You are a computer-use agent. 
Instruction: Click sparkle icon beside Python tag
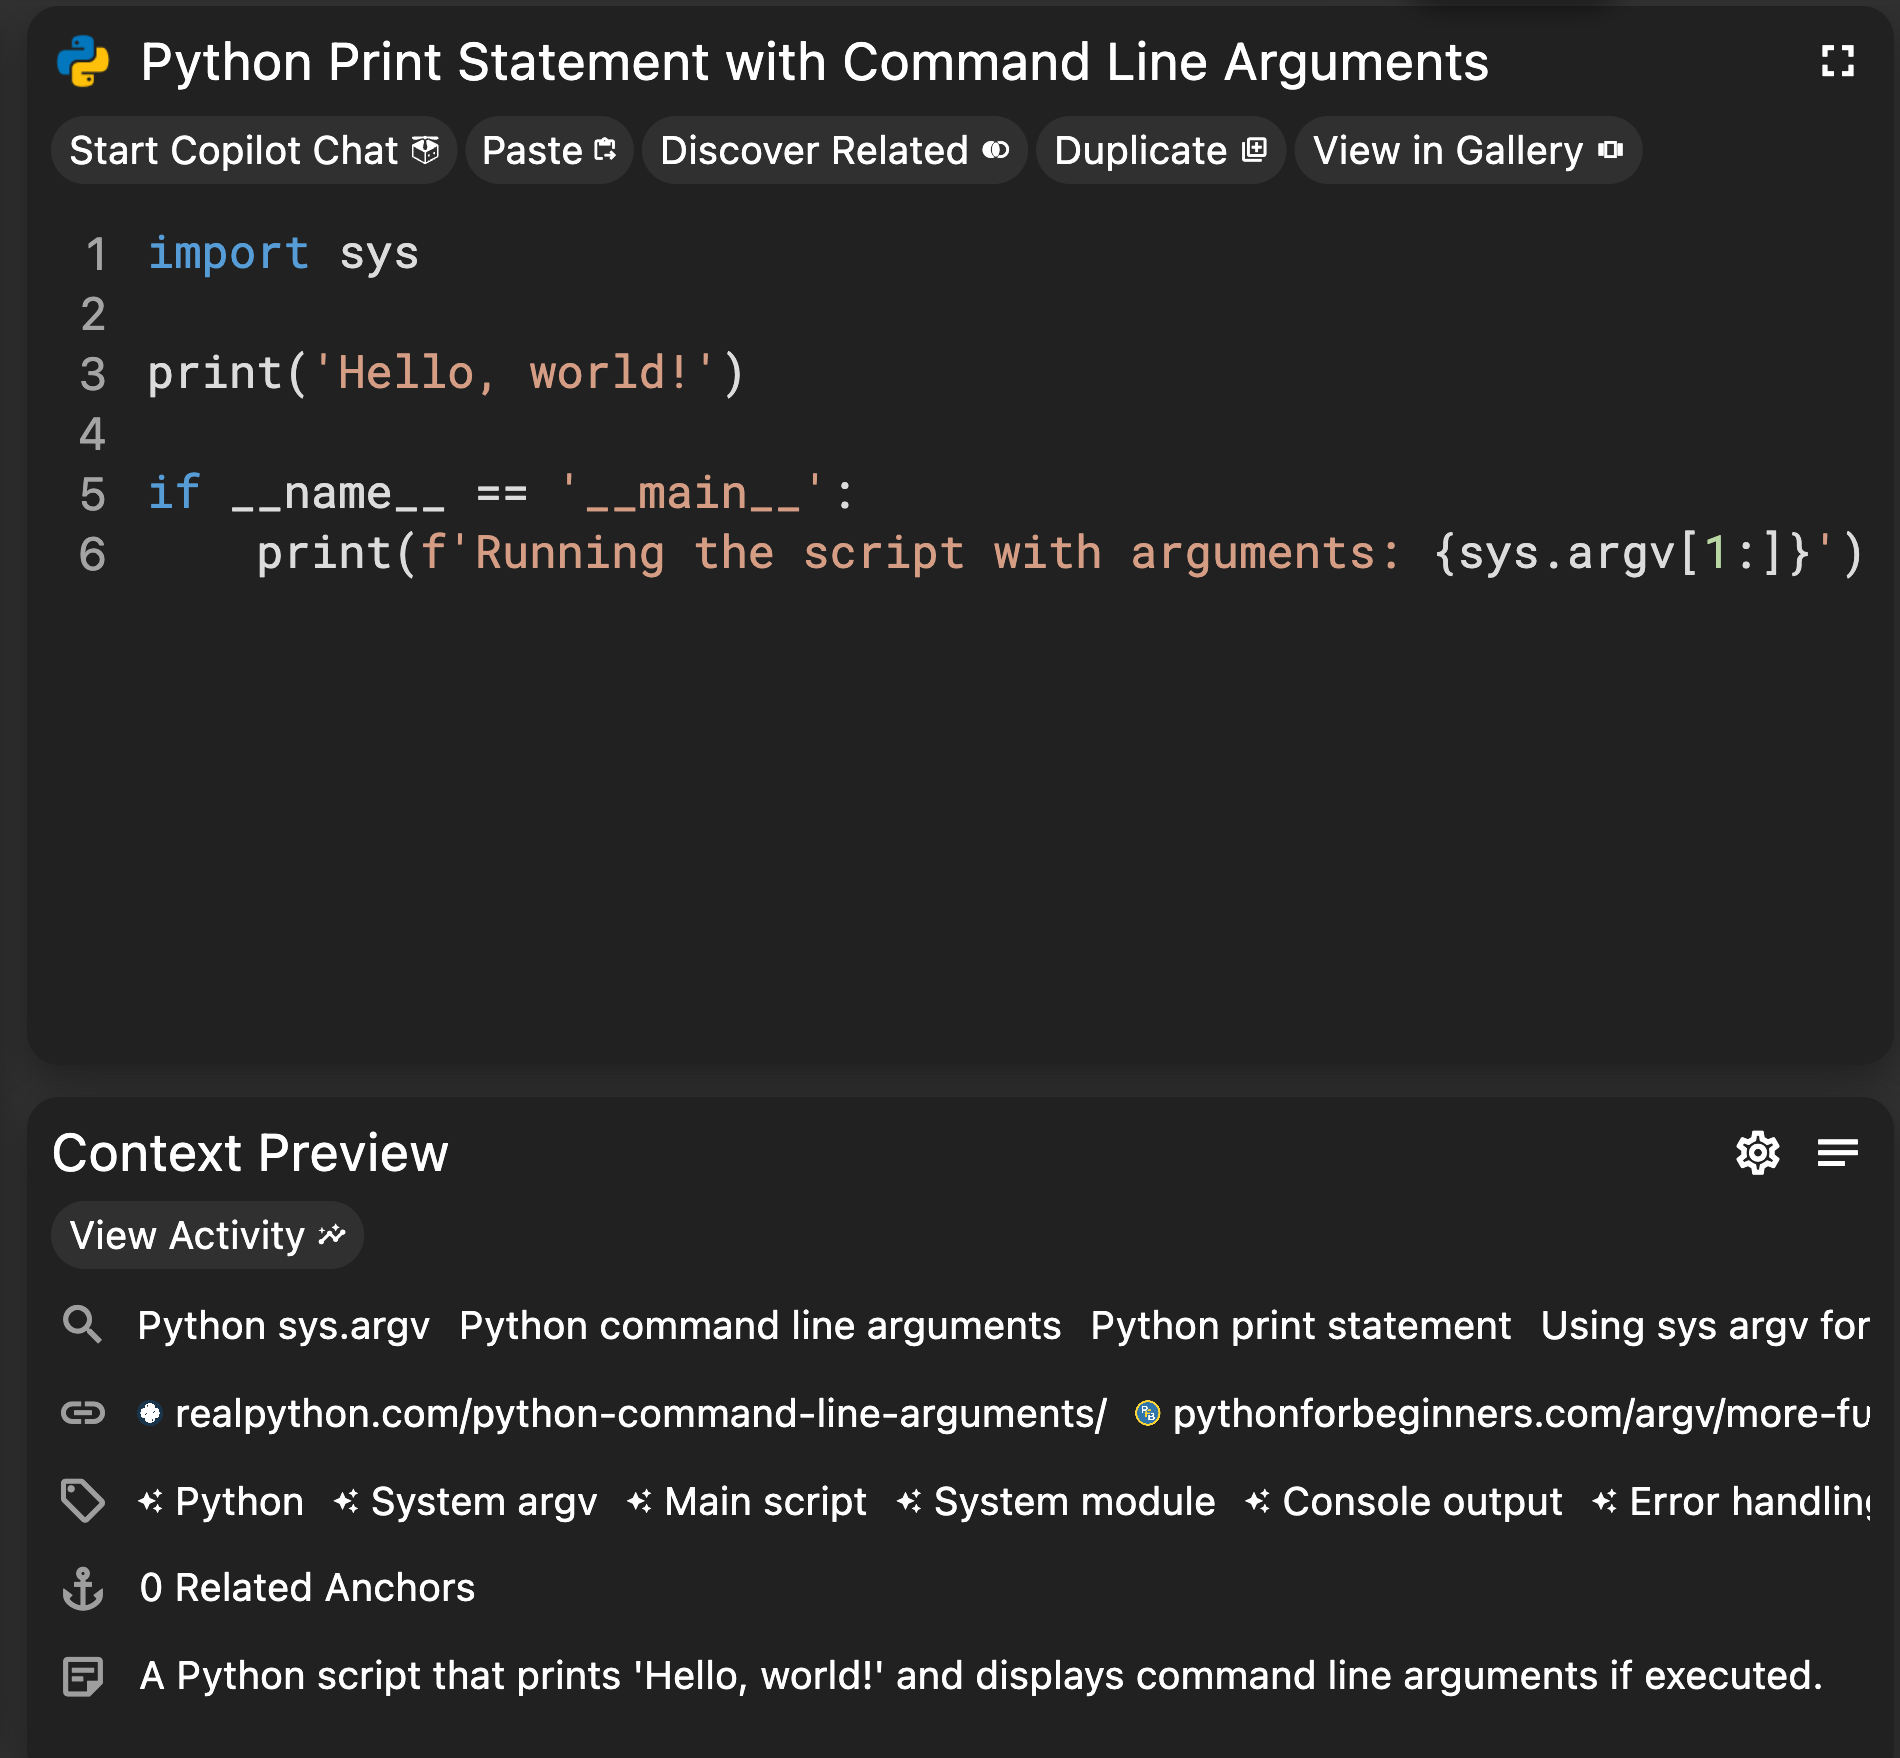pyautogui.click(x=151, y=1501)
